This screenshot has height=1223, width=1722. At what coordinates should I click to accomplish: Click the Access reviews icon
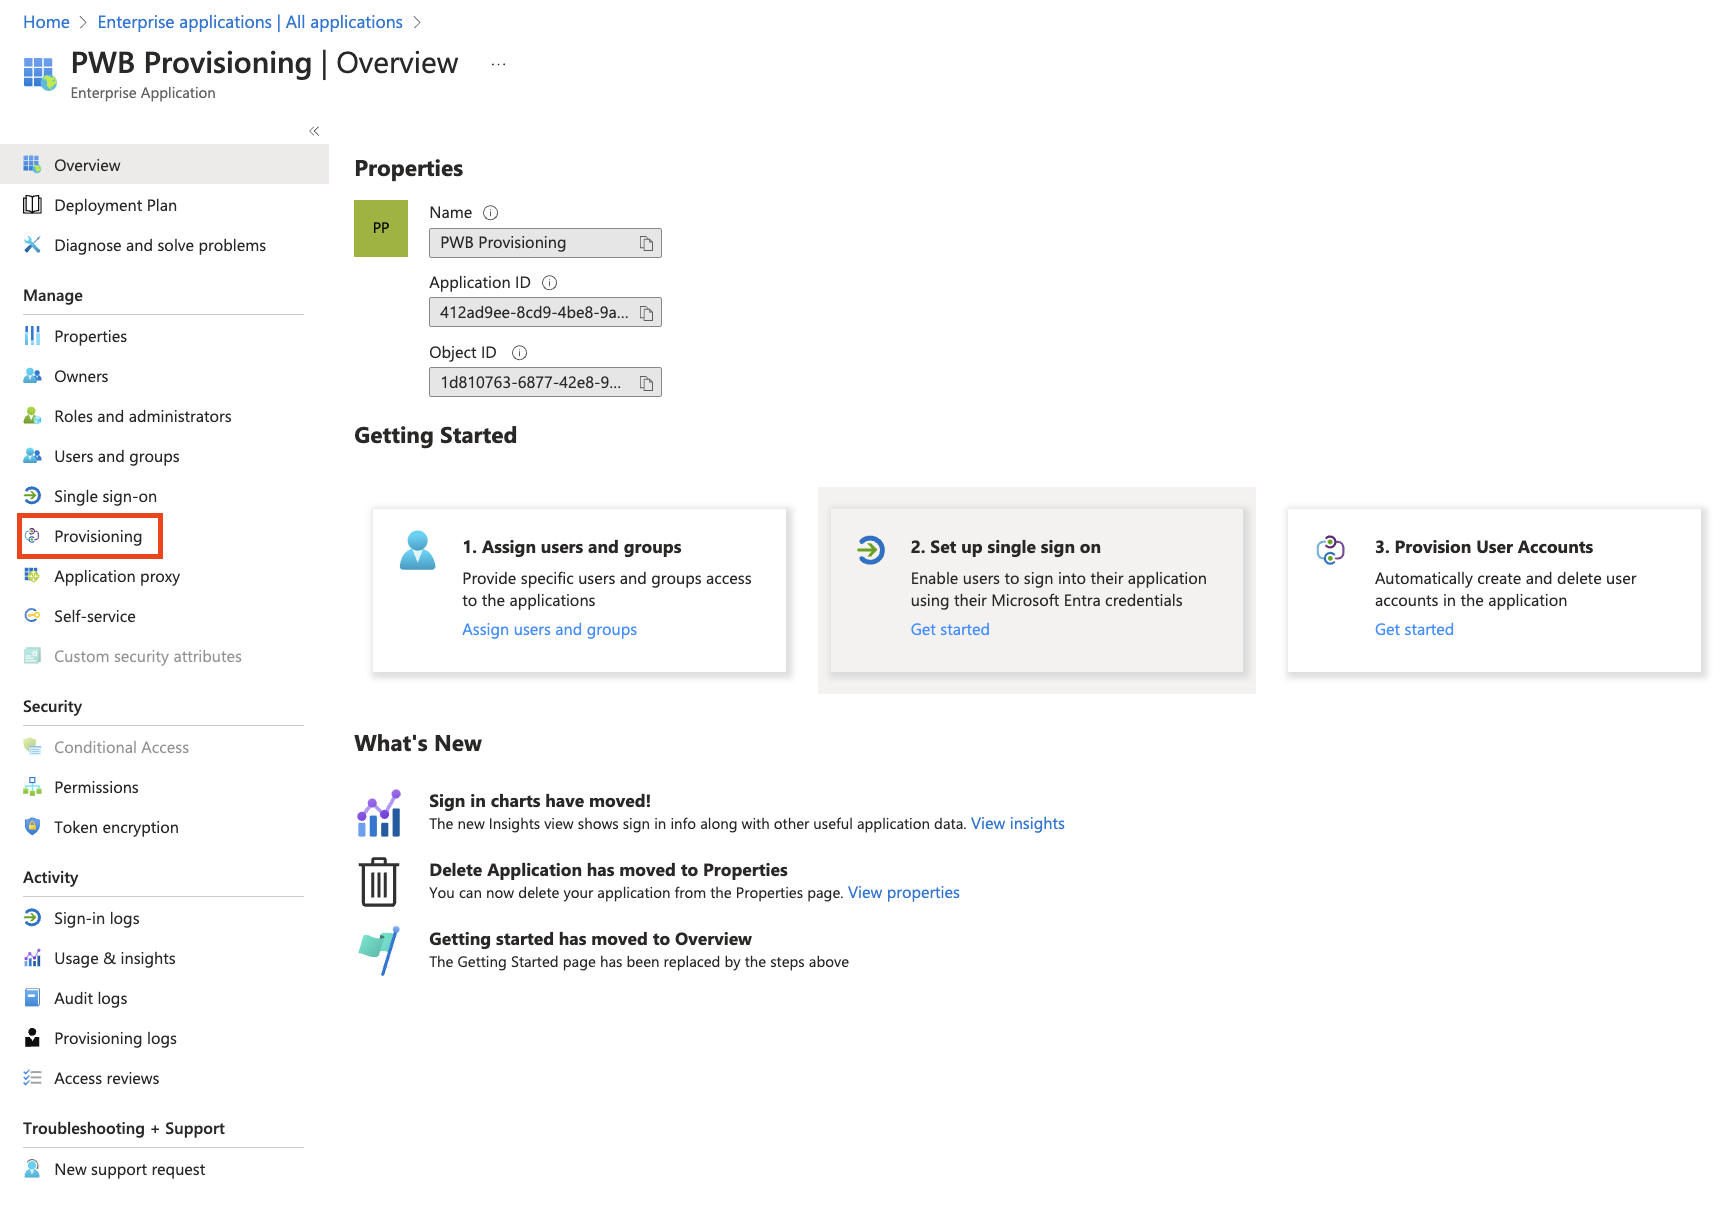(32, 1078)
